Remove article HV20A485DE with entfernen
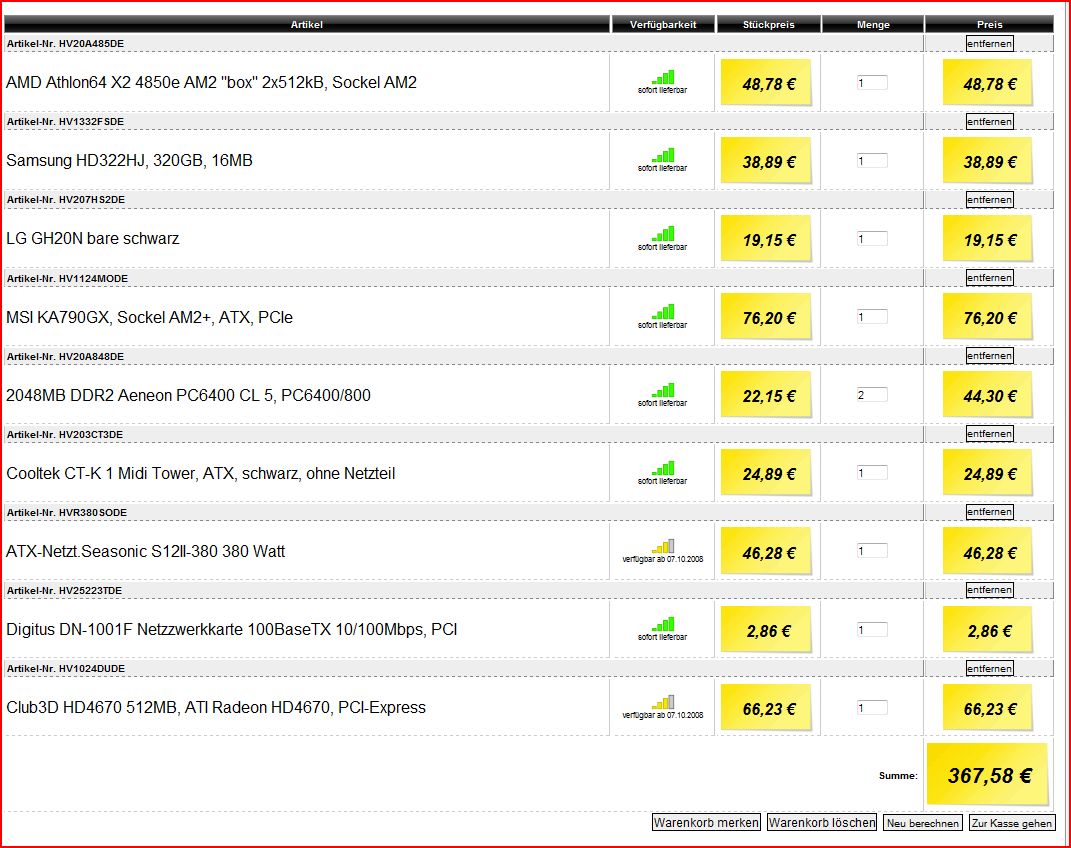 989,44
